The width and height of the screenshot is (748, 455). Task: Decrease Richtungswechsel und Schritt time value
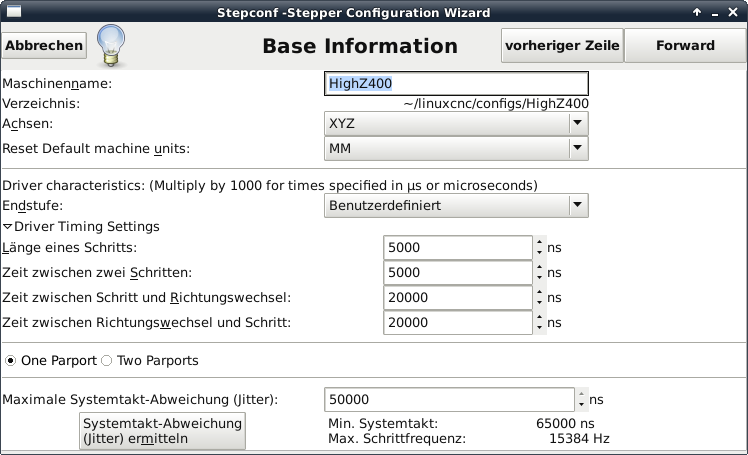(540, 328)
